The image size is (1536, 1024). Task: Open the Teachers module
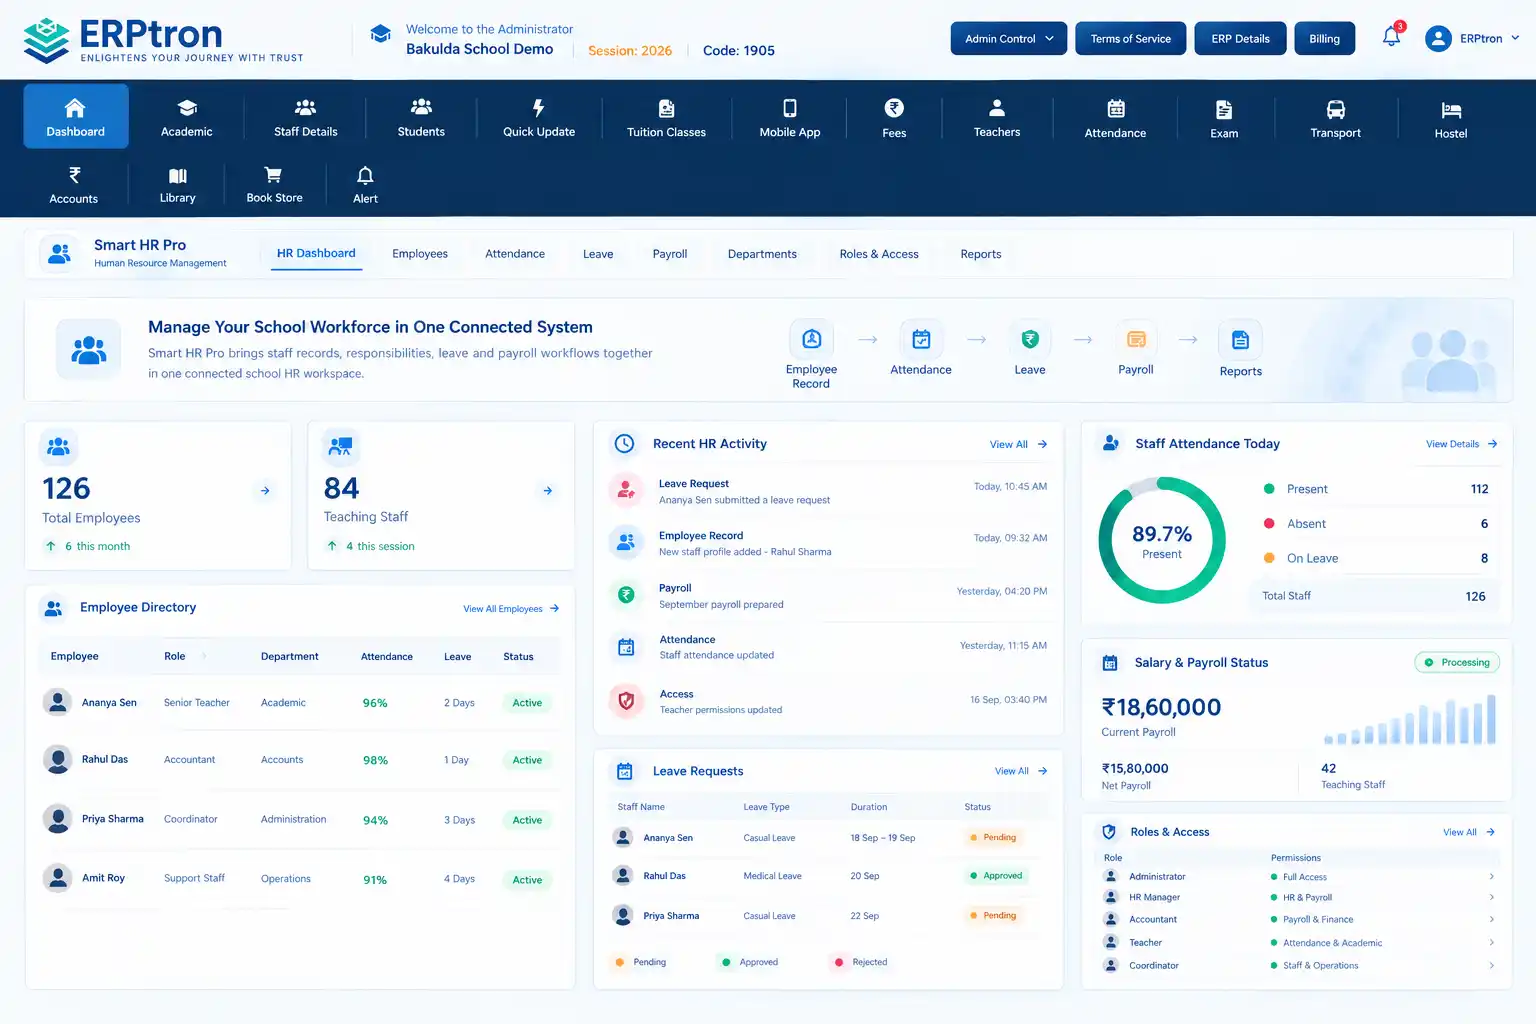(x=997, y=117)
